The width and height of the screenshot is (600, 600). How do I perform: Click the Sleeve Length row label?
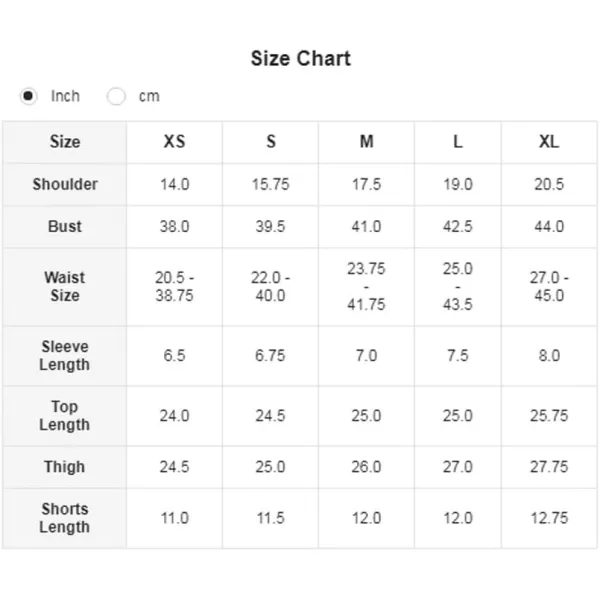(x=65, y=355)
